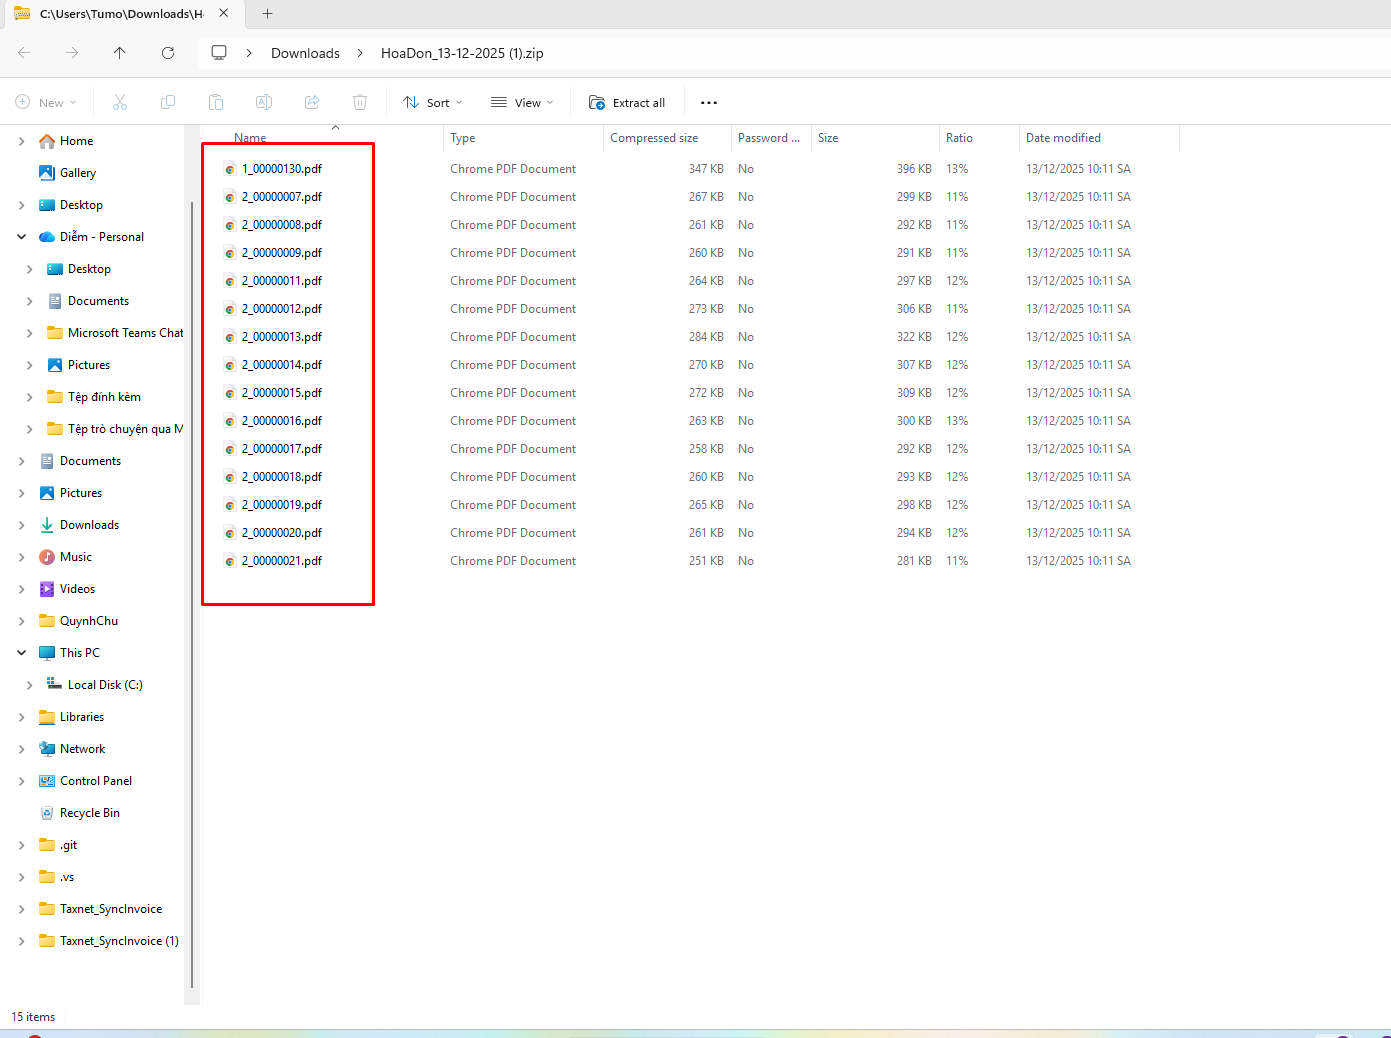Expand the Downloads sidebar folder chevron

(x=21, y=525)
